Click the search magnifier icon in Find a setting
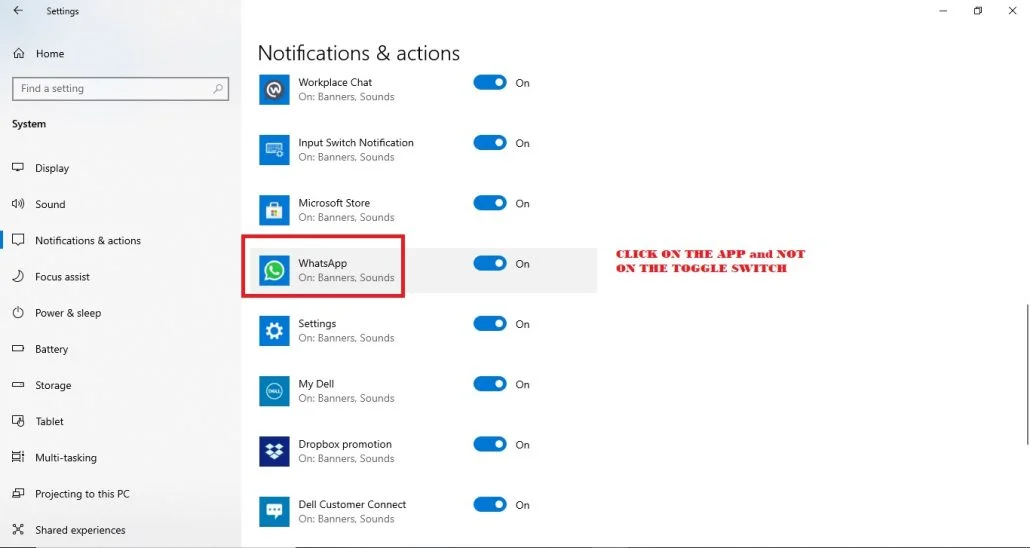 (x=218, y=89)
